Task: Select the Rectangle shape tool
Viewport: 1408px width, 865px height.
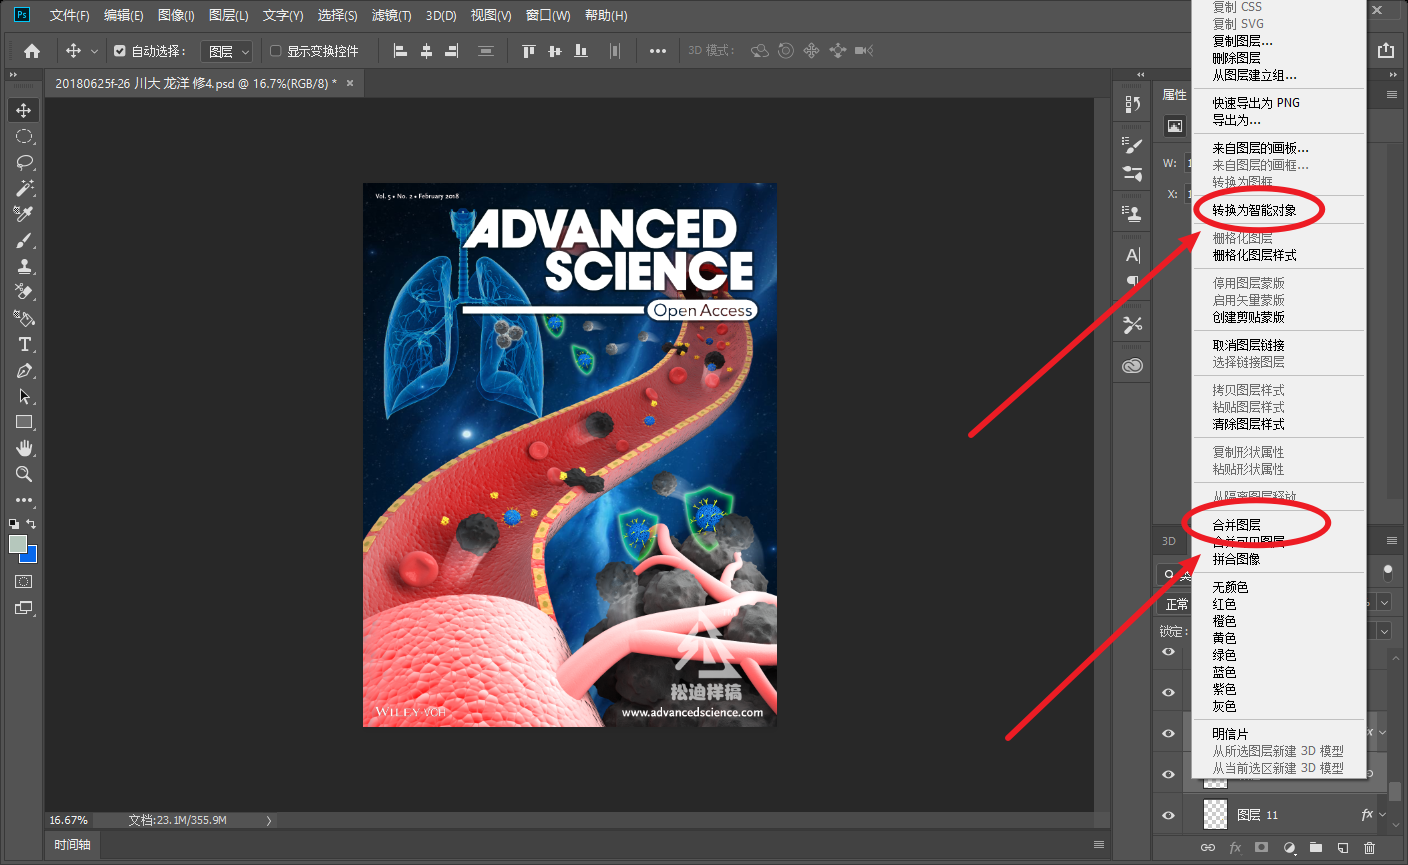Action: tap(24, 422)
